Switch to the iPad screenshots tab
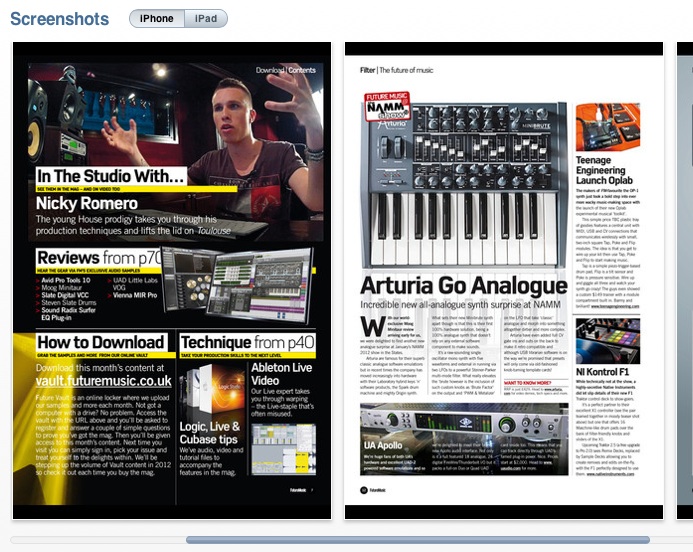Image resolution: width=693 pixels, height=552 pixels. coord(206,19)
